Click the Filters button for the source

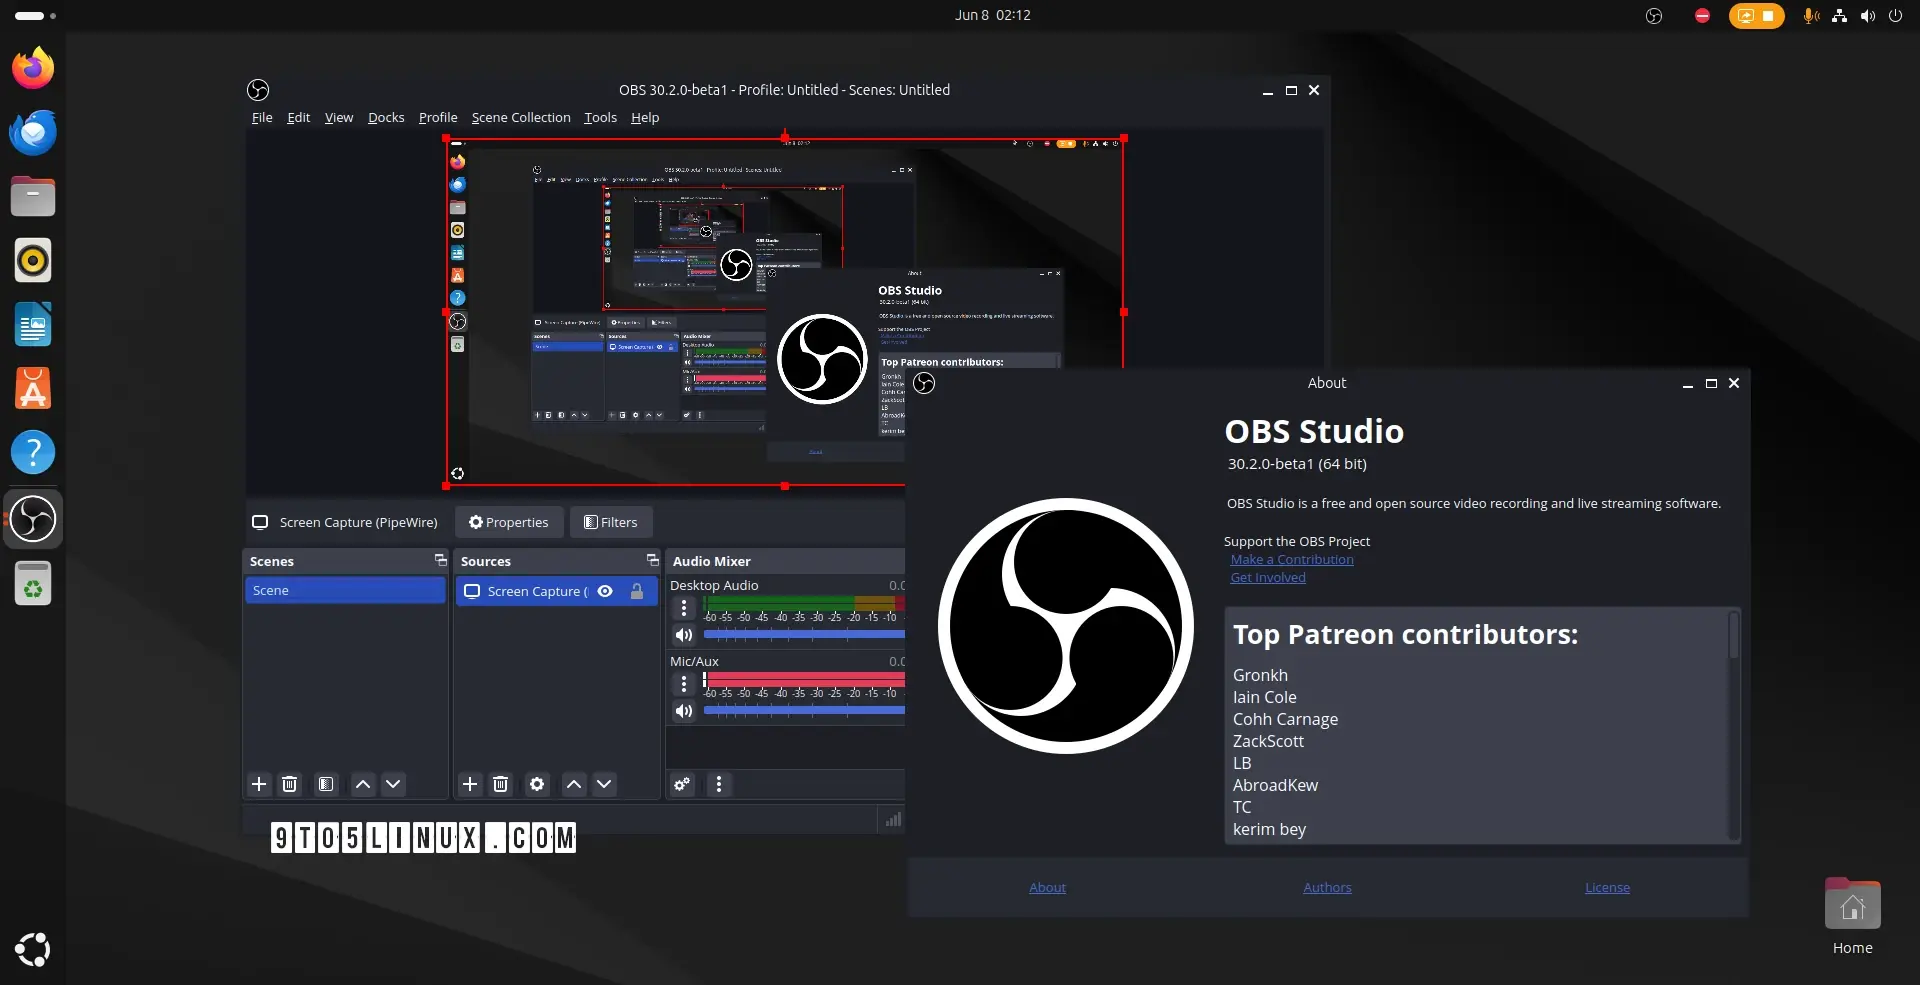coord(611,522)
